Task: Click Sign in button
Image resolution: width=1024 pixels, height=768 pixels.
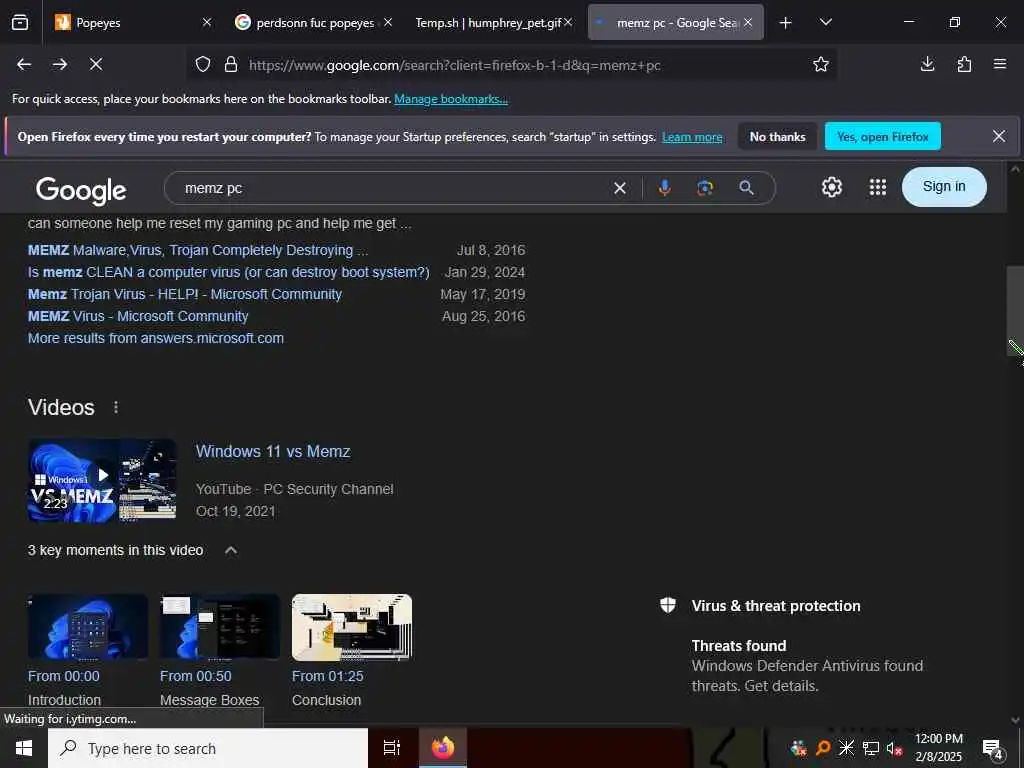Action: (x=944, y=187)
